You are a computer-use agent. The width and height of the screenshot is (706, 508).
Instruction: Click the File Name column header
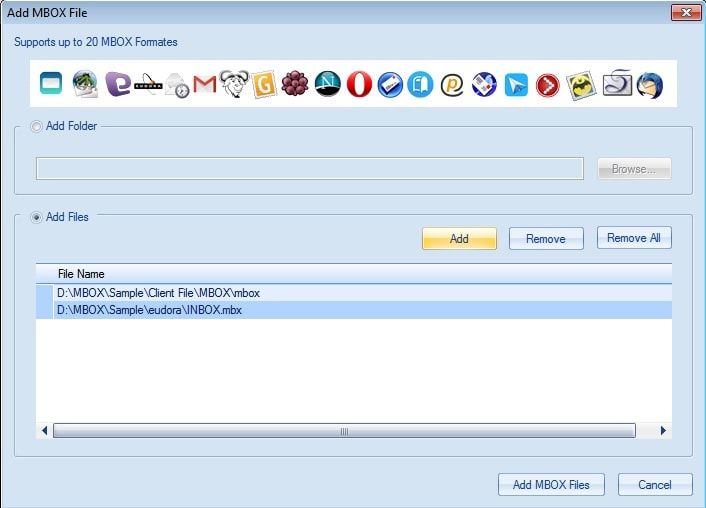tap(354, 274)
